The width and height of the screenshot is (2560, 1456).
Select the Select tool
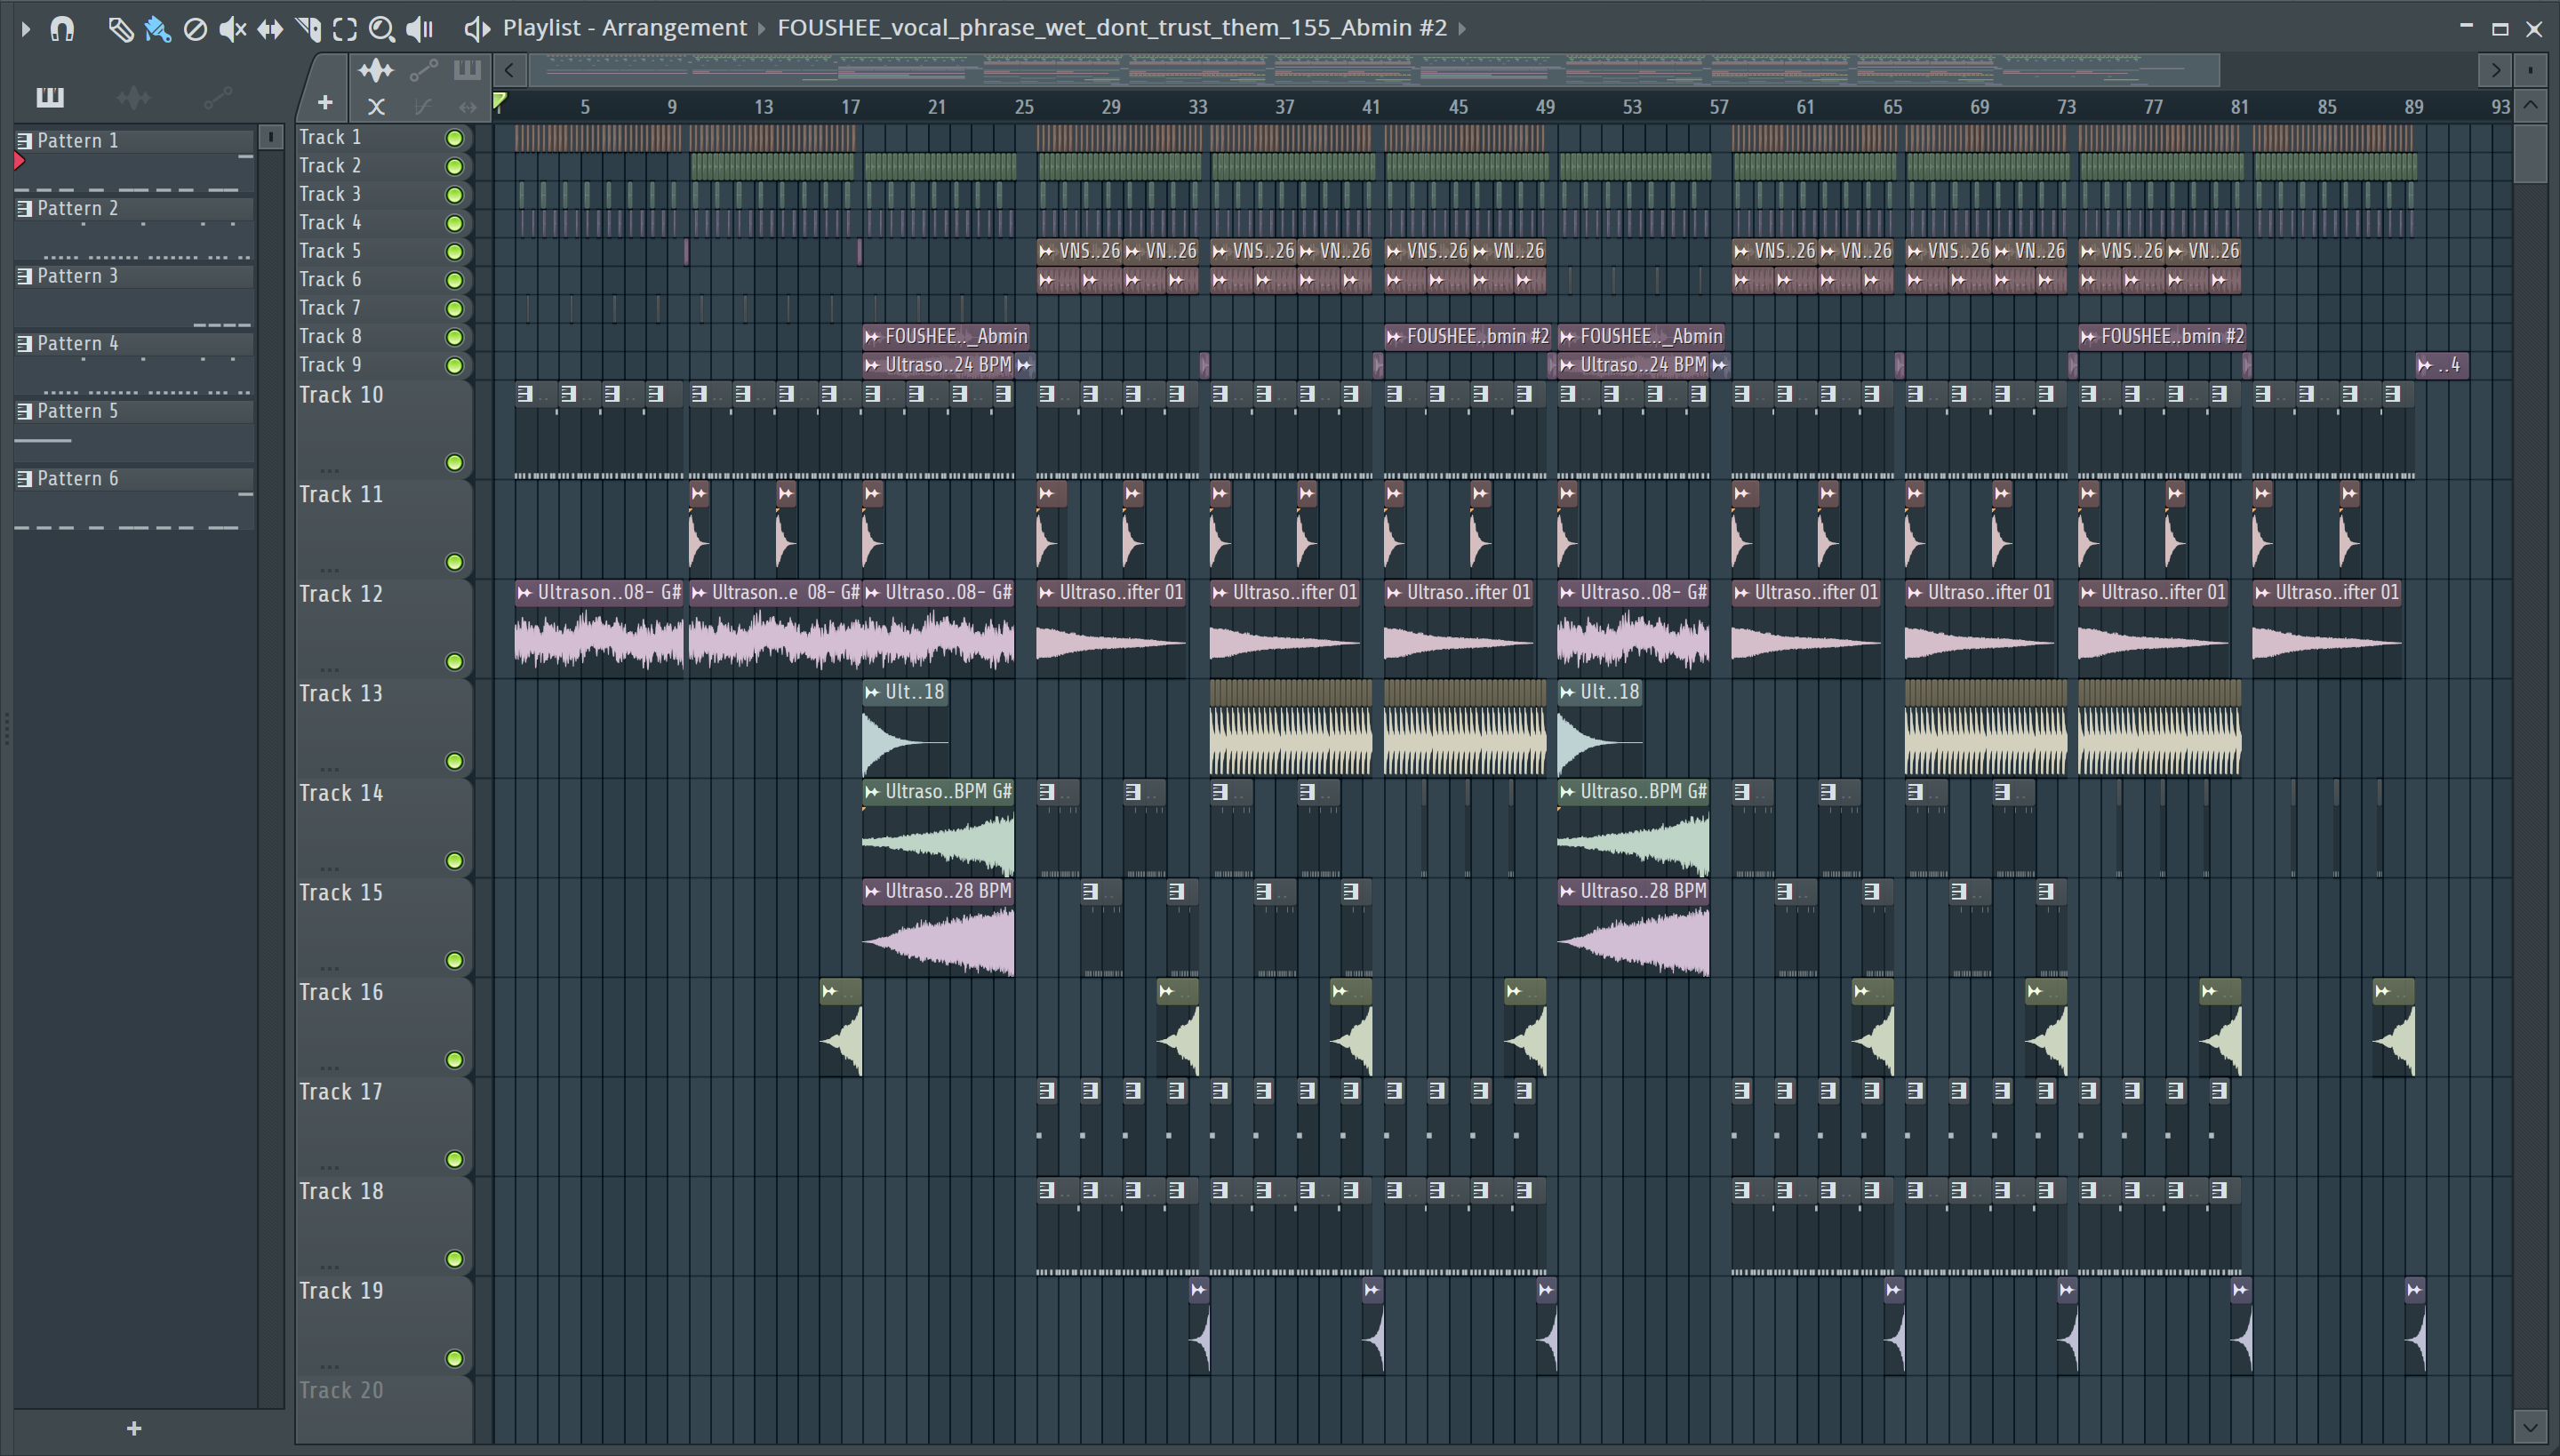(345, 29)
